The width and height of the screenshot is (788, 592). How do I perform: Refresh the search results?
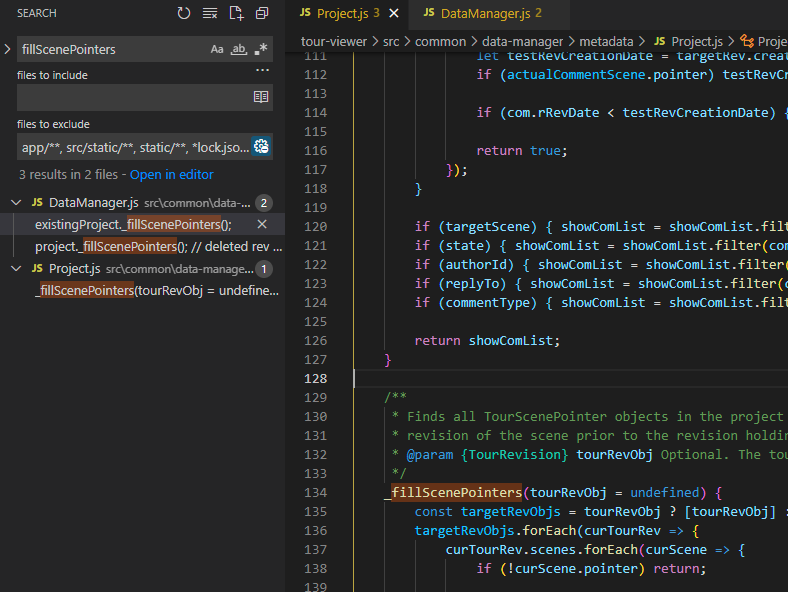click(x=184, y=13)
